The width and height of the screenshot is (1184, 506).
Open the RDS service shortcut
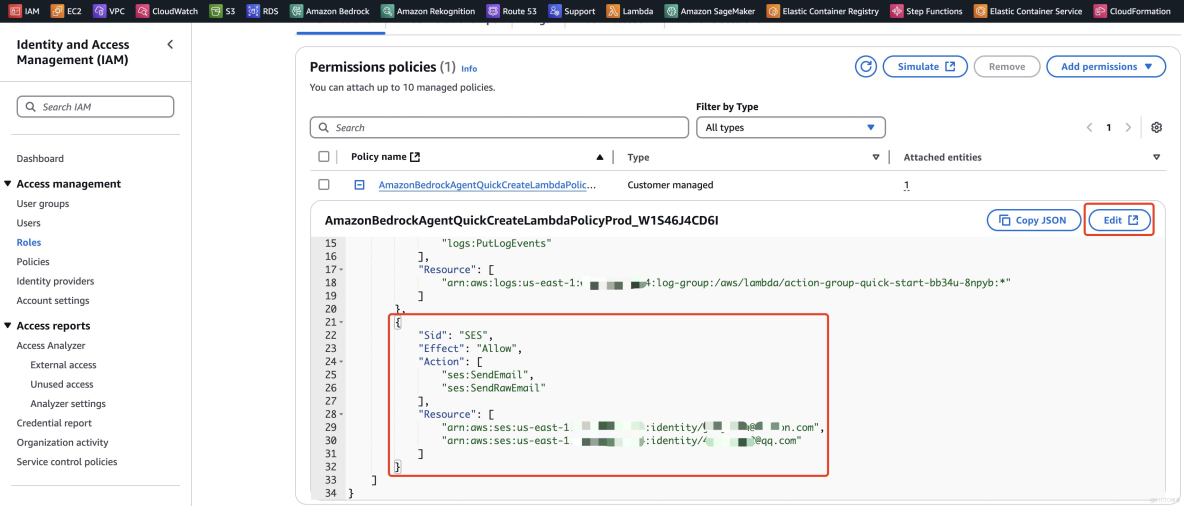click(262, 11)
